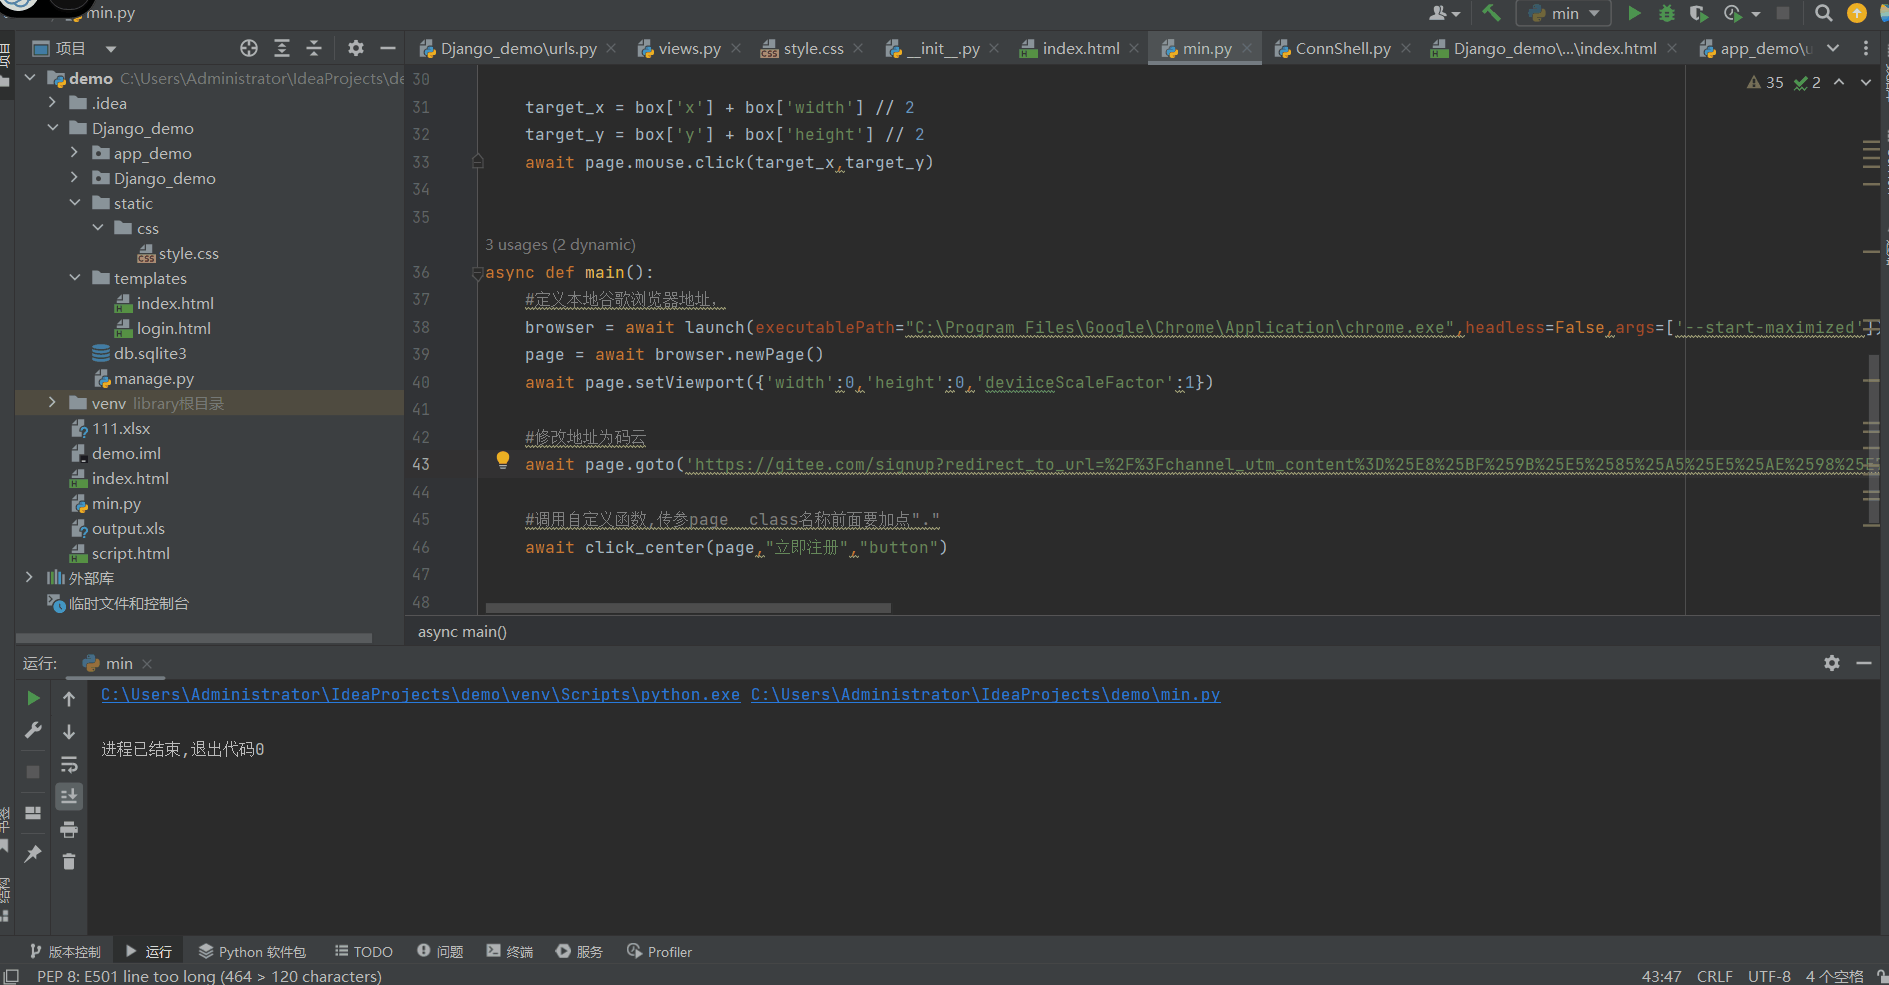1889x985 pixels.
Task: Open python.exe path link in console
Action: (419, 694)
